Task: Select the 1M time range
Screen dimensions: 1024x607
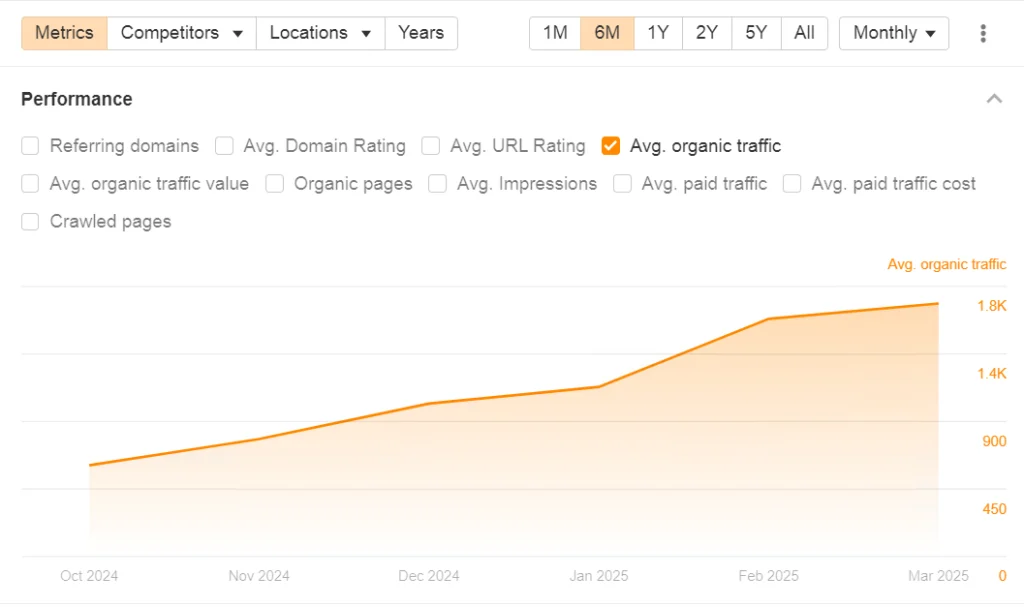Action: tap(555, 33)
